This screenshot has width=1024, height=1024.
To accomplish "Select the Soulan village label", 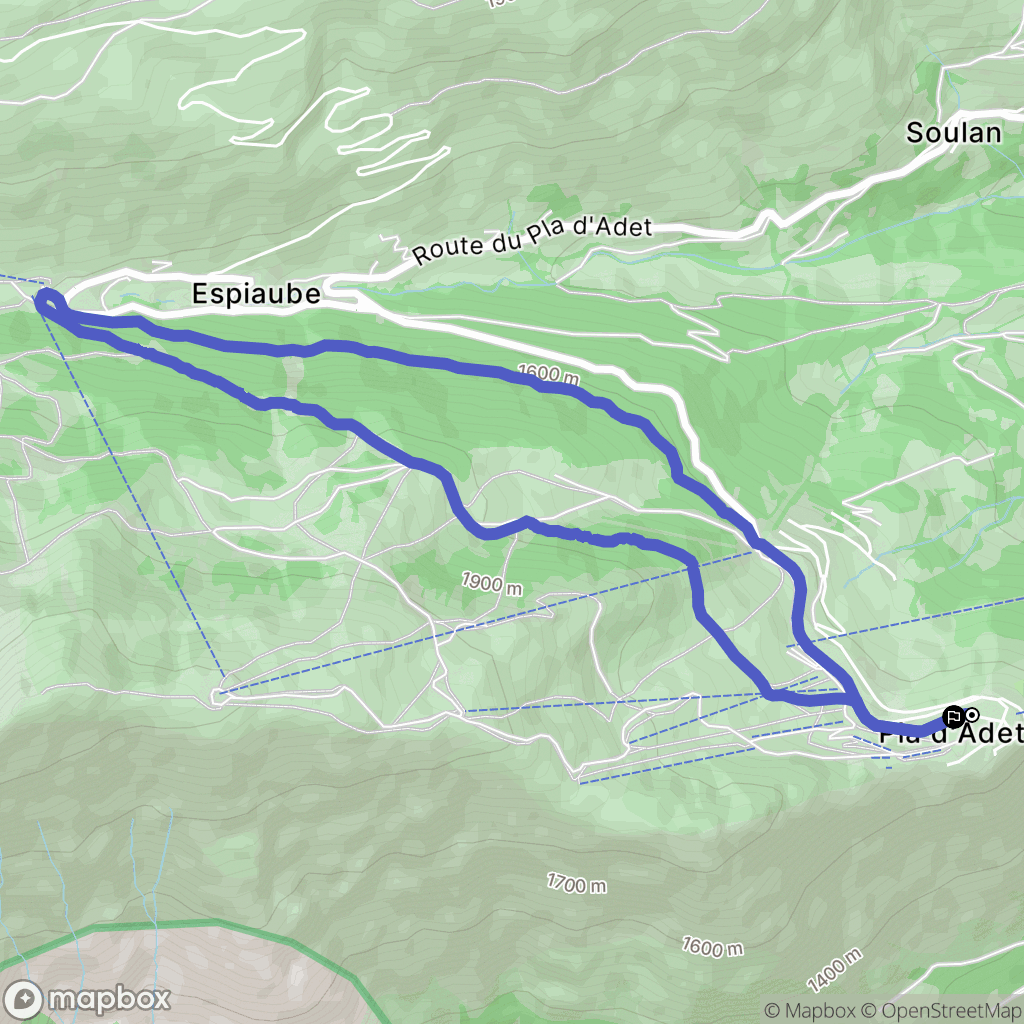I will (x=953, y=133).
